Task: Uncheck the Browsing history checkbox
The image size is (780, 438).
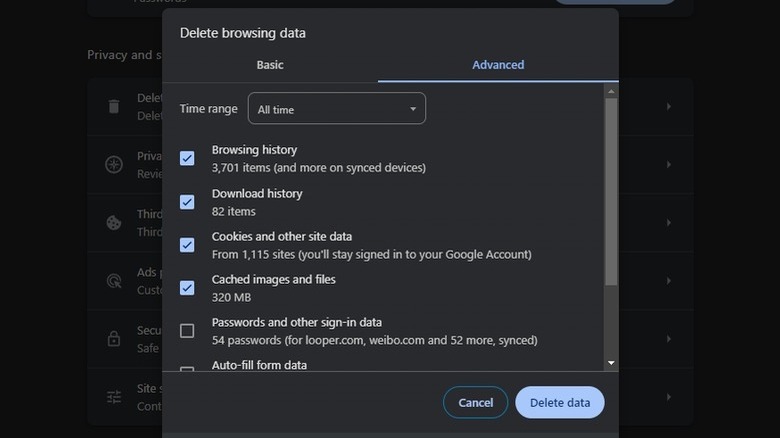Action: pos(187,158)
